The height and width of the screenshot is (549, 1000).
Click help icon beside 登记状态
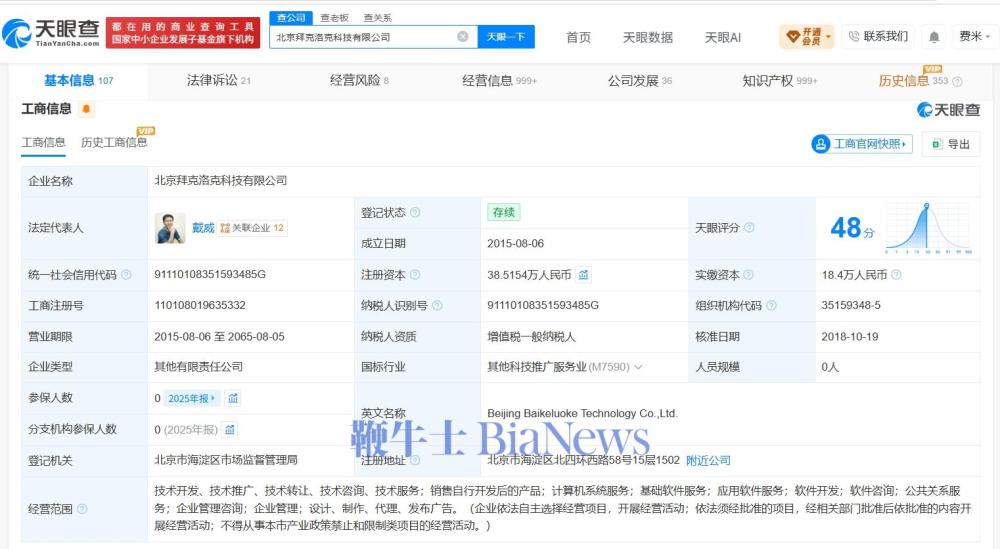coord(415,212)
